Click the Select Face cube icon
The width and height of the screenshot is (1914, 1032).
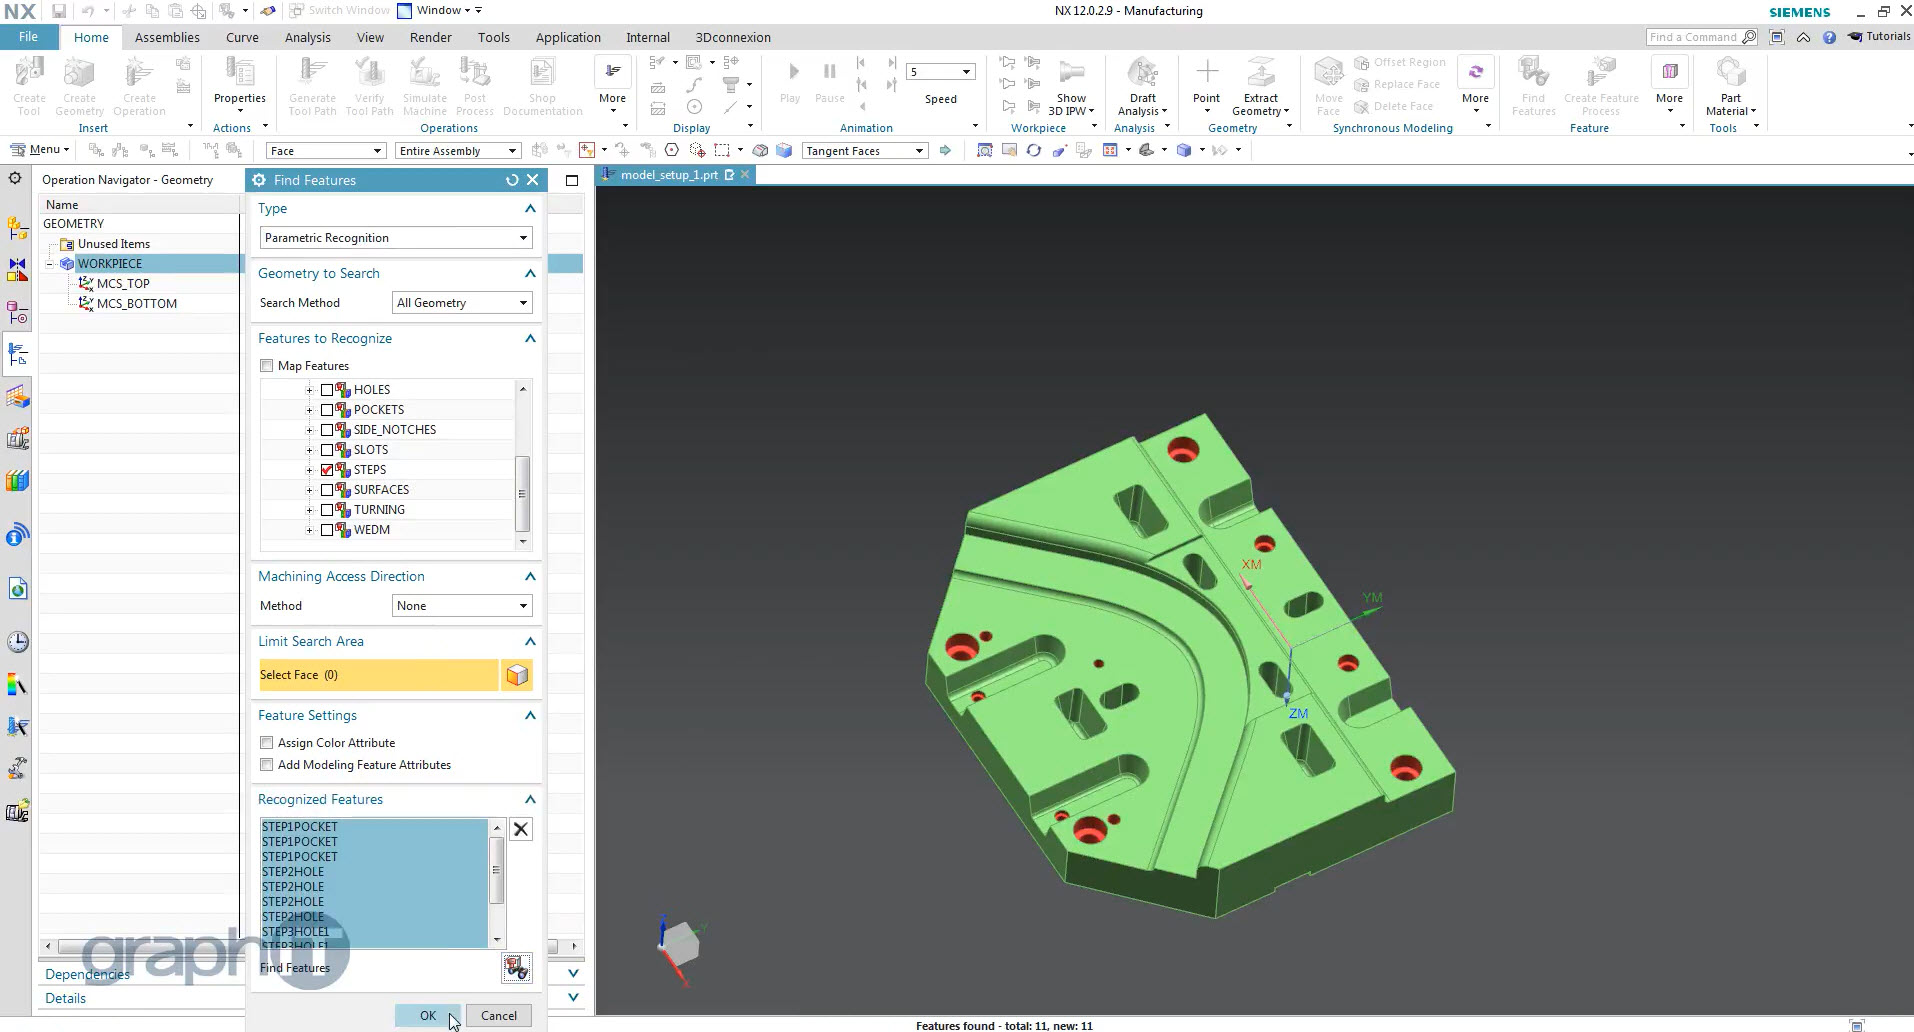pos(517,675)
